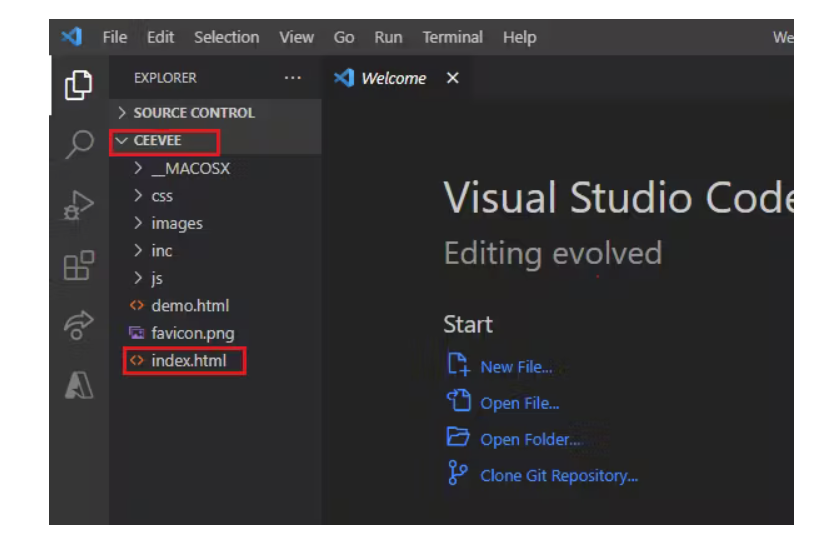This screenshot has height=549, width=829.
Task: Click the Explorer more actions ellipsis
Action: [x=292, y=78]
